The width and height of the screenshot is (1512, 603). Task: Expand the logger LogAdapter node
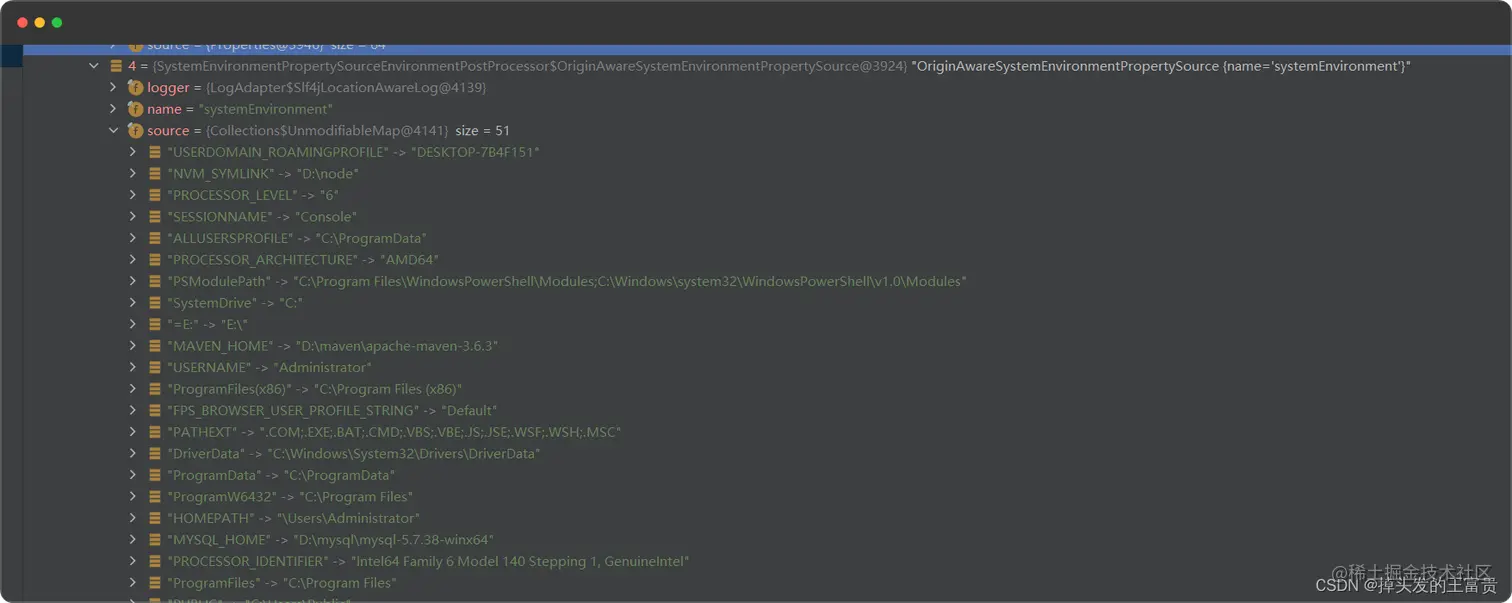click(x=113, y=87)
